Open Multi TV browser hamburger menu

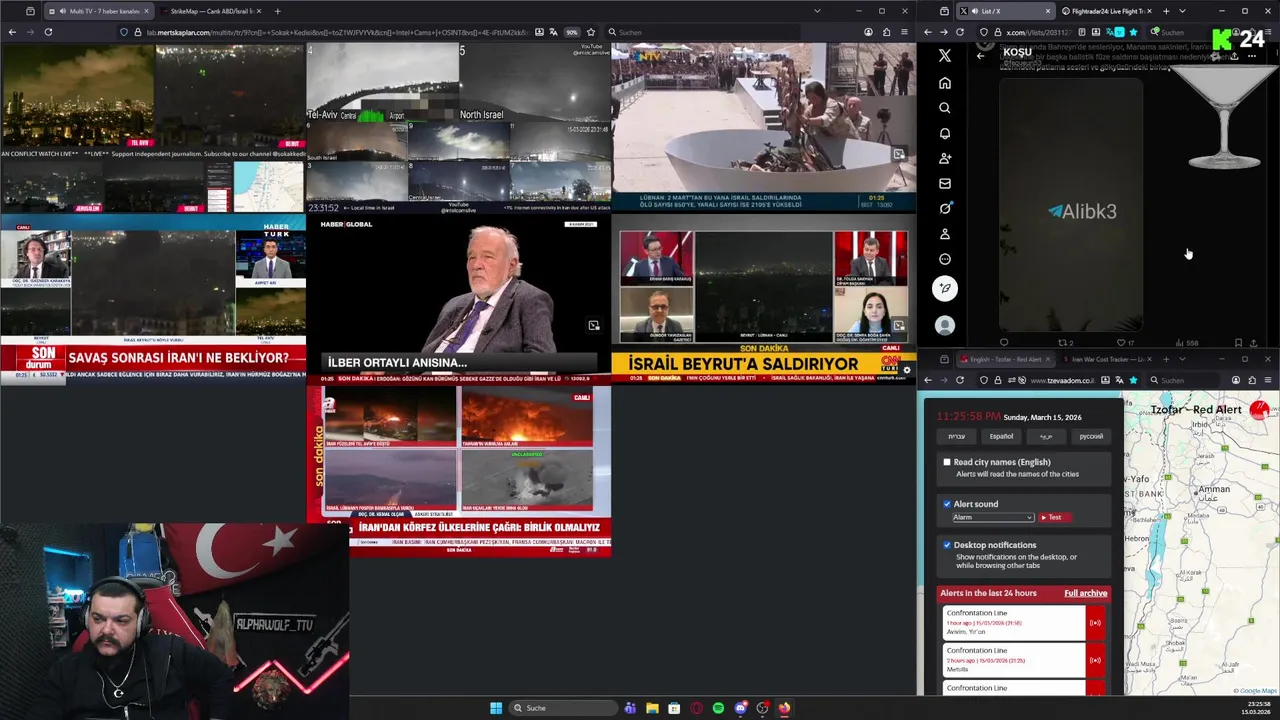pos(905,32)
